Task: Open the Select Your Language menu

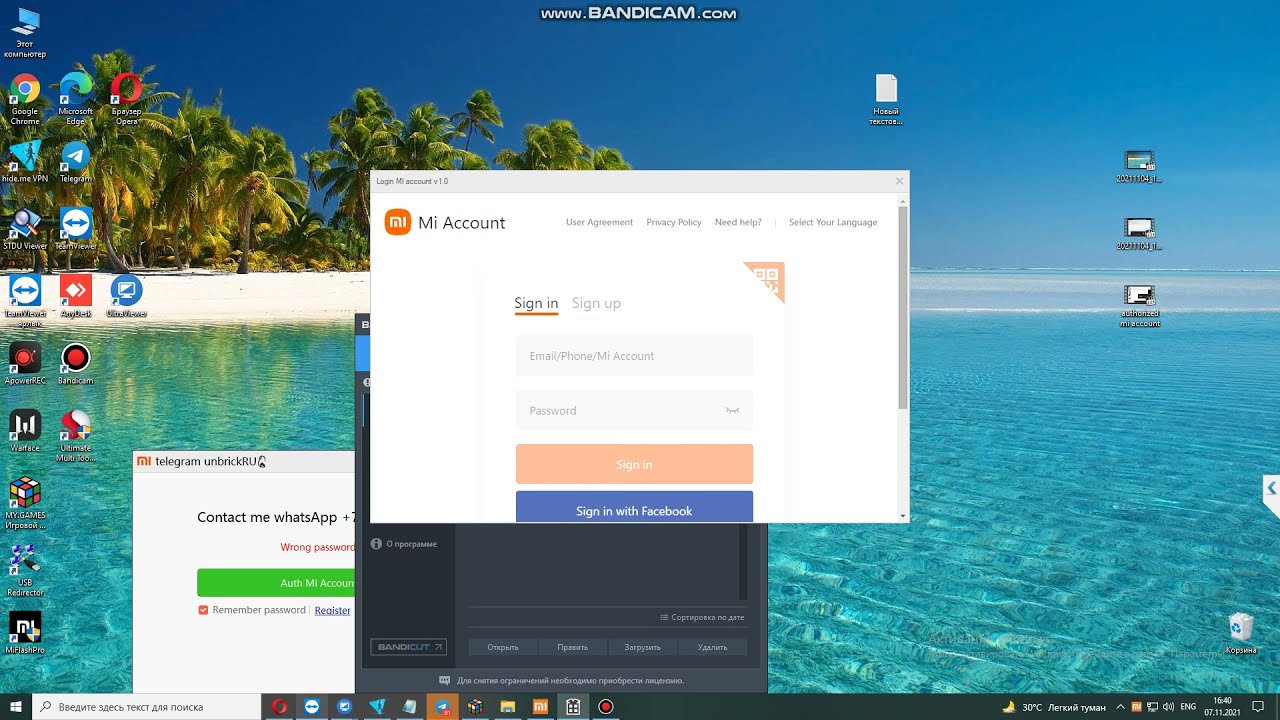Action: [x=833, y=222]
